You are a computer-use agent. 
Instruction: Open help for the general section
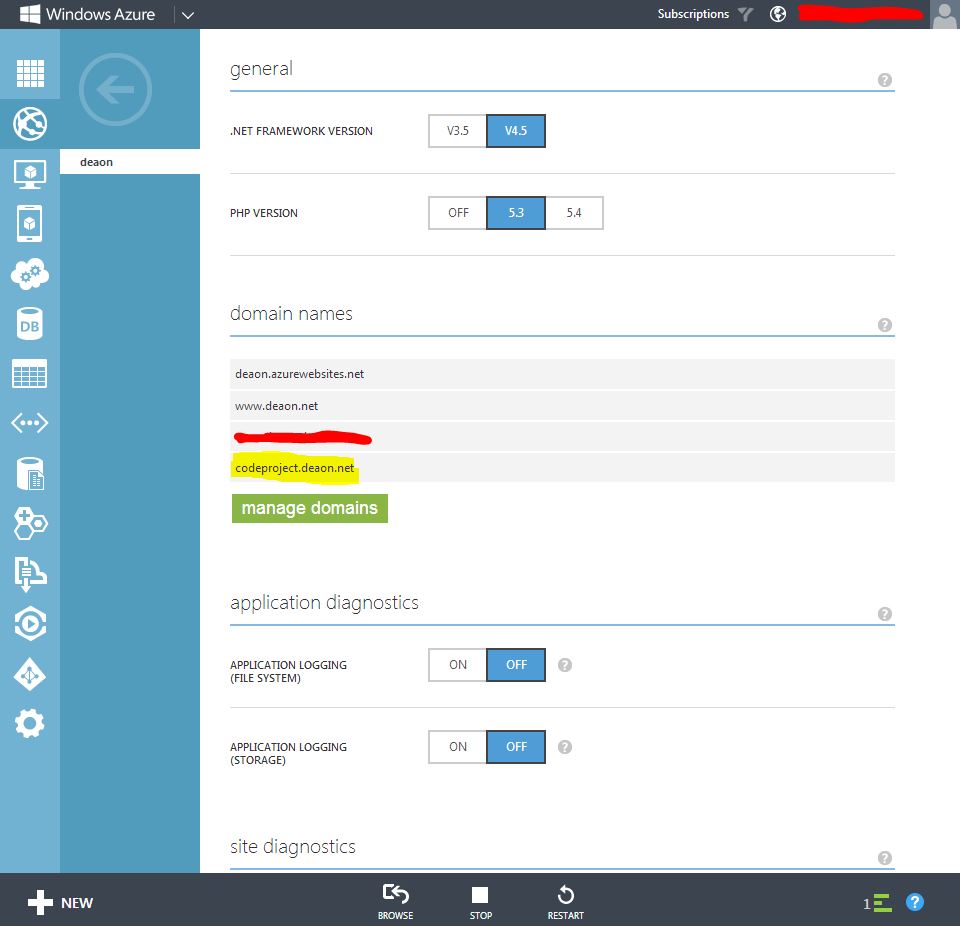(x=885, y=80)
